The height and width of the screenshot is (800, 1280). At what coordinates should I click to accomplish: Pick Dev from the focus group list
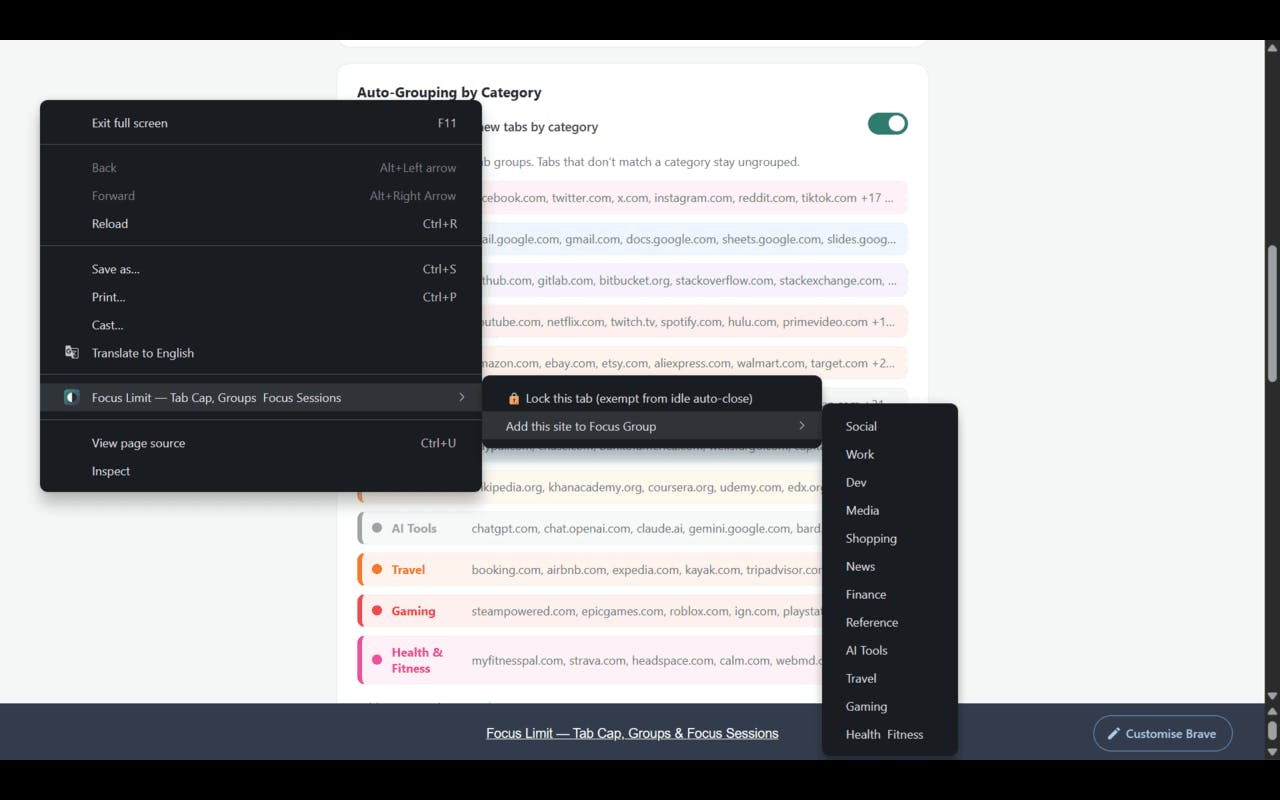point(890,482)
